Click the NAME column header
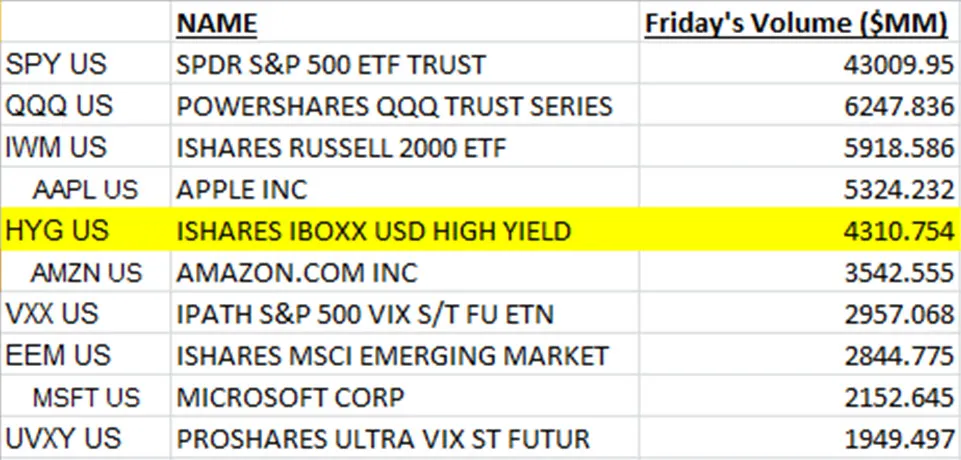Image resolution: width=961 pixels, height=460 pixels. (x=216, y=22)
